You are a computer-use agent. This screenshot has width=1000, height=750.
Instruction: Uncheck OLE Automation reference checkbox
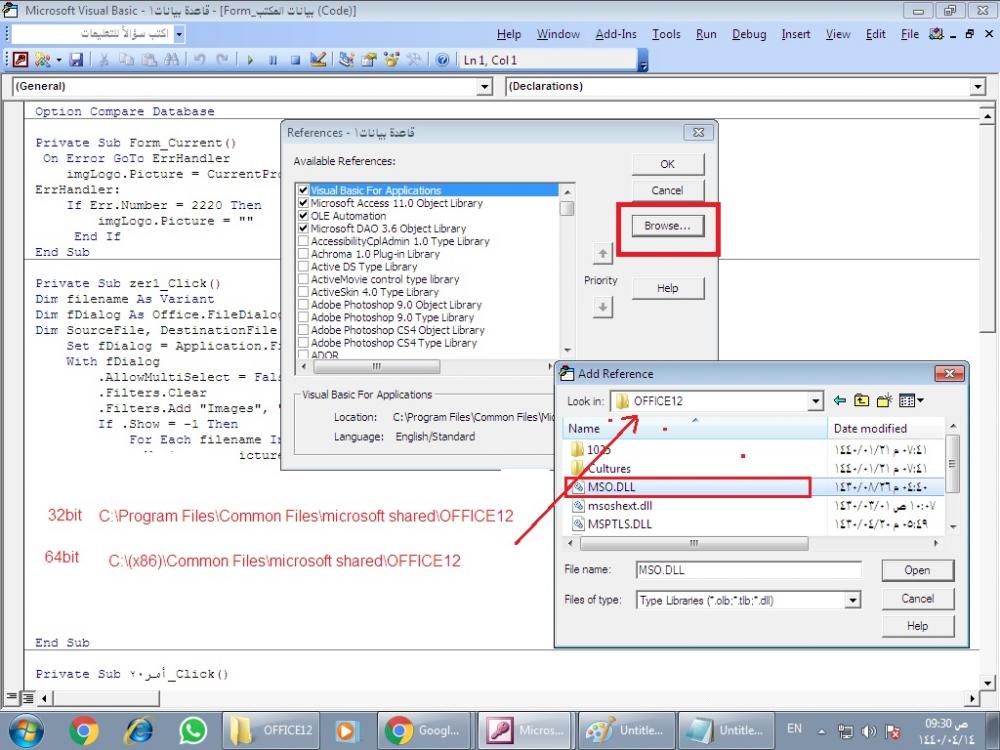pyautogui.click(x=304, y=216)
